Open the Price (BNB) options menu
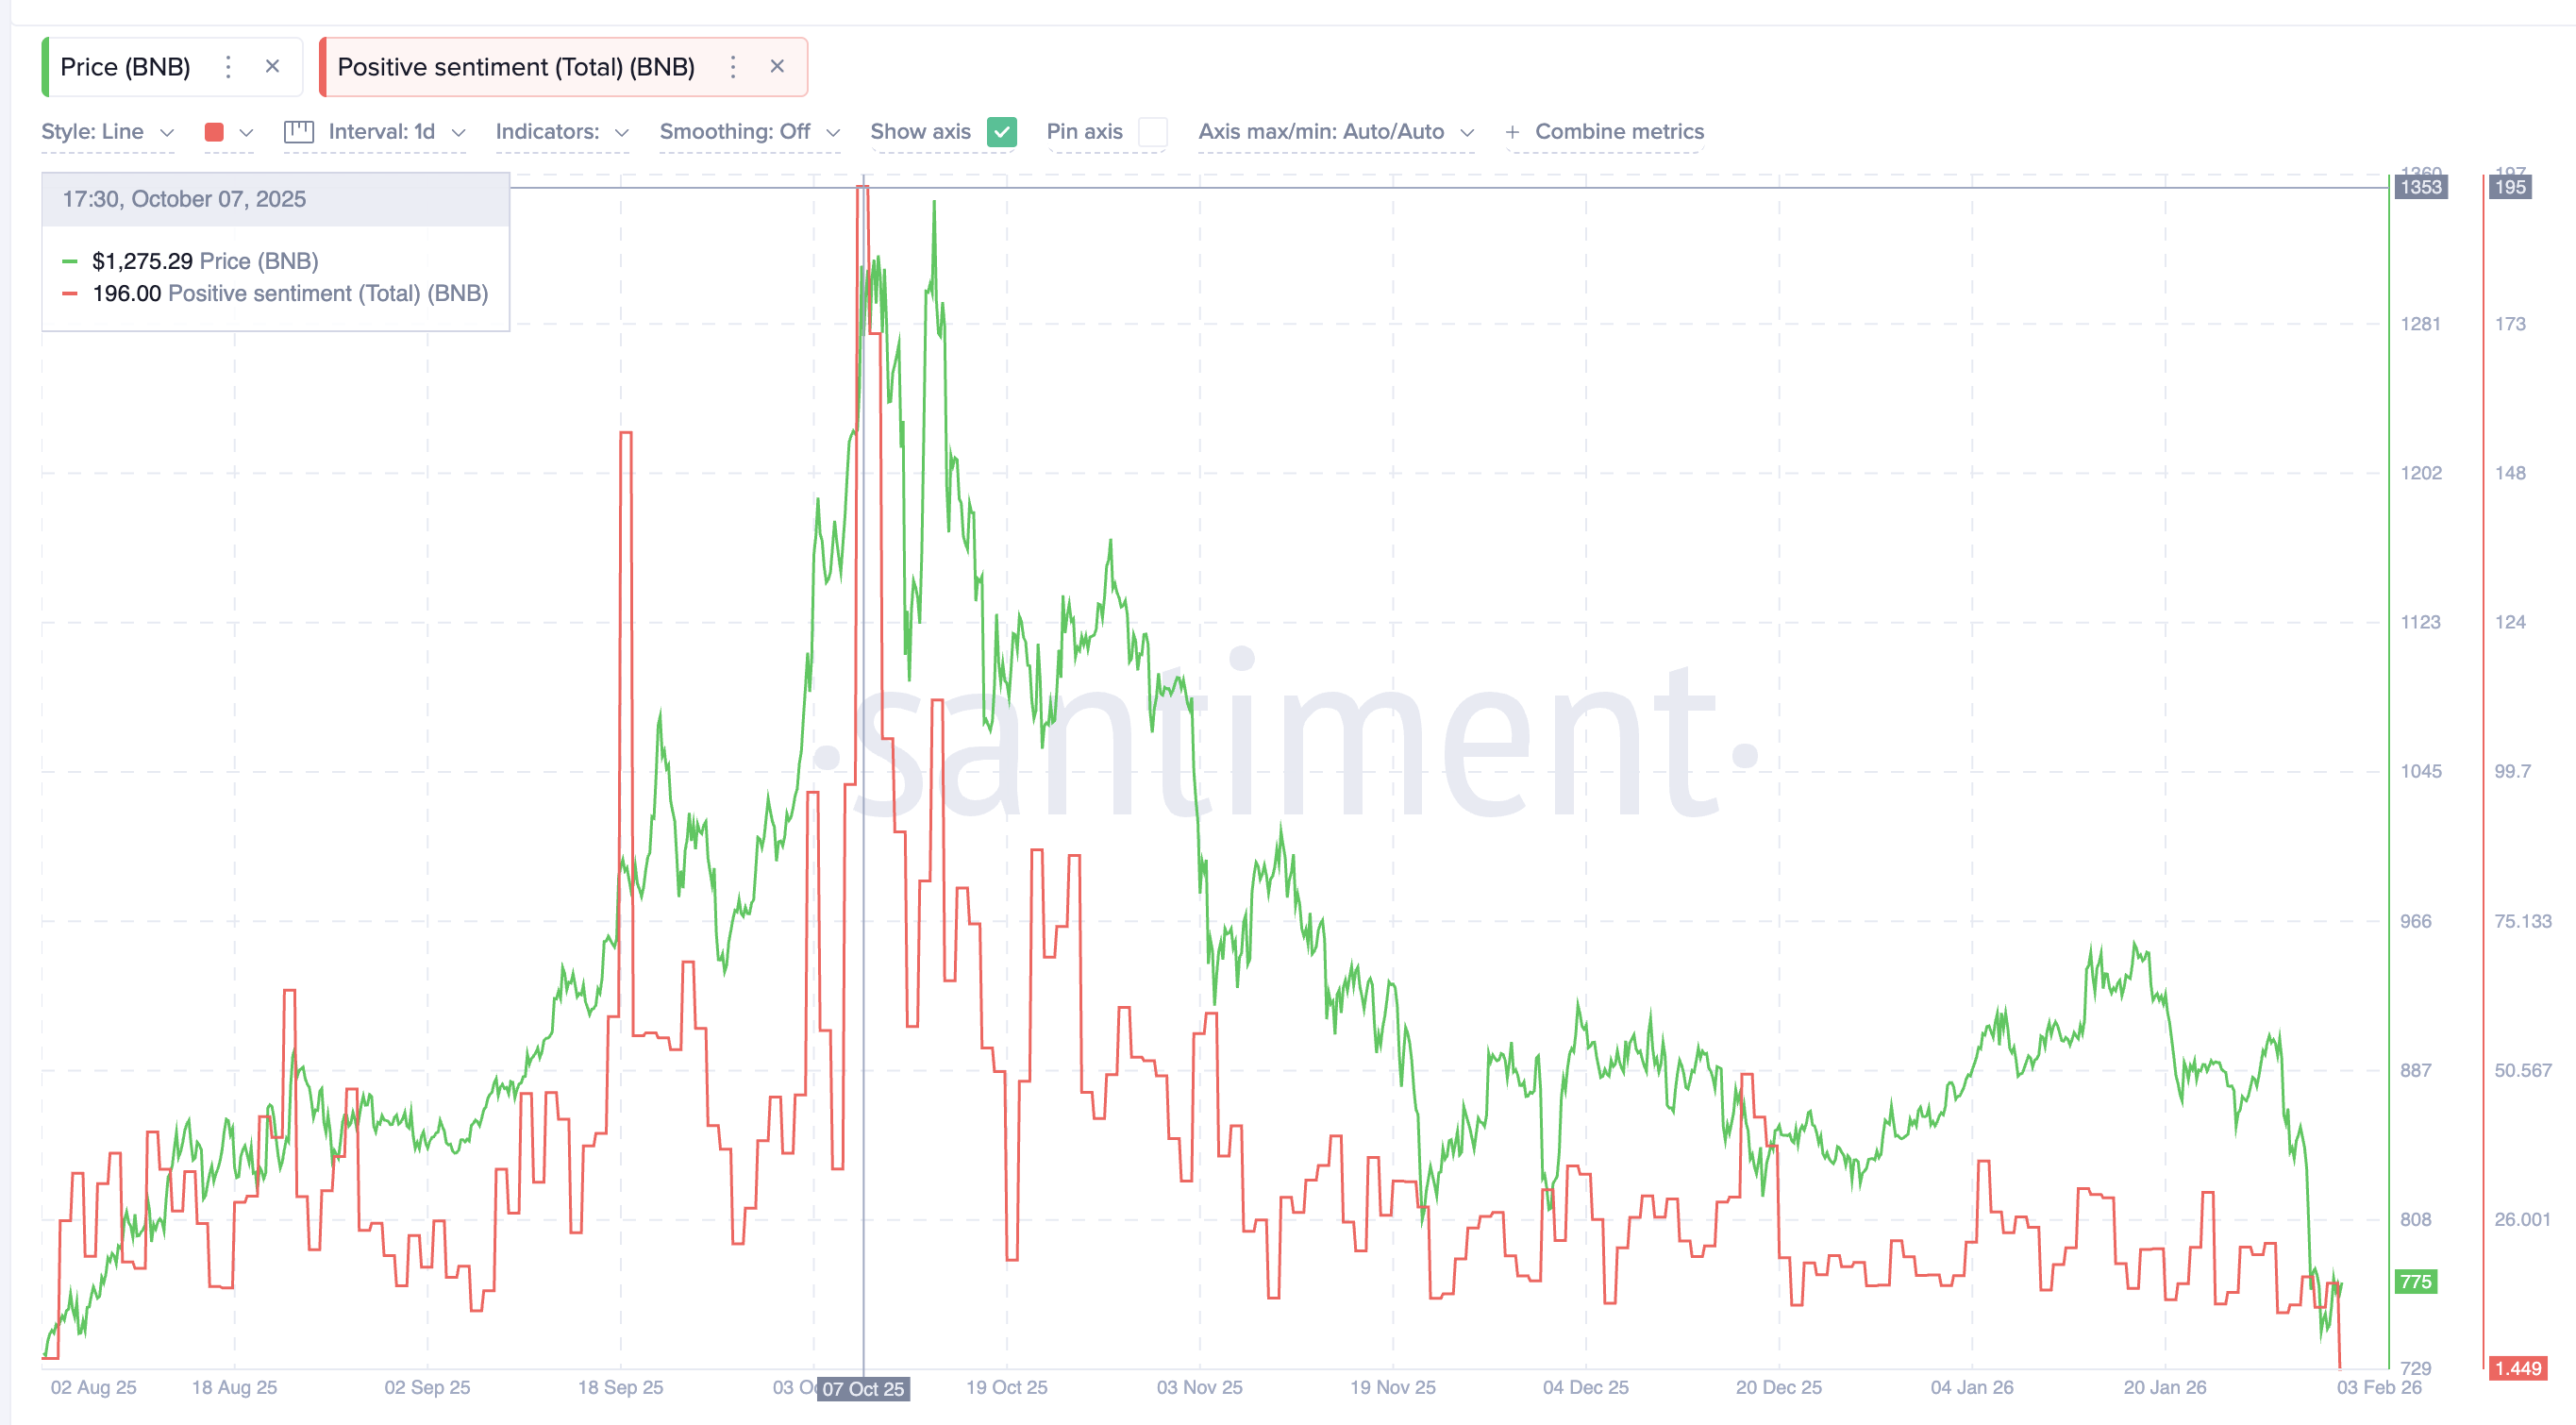The image size is (2576, 1425). [x=228, y=67]
